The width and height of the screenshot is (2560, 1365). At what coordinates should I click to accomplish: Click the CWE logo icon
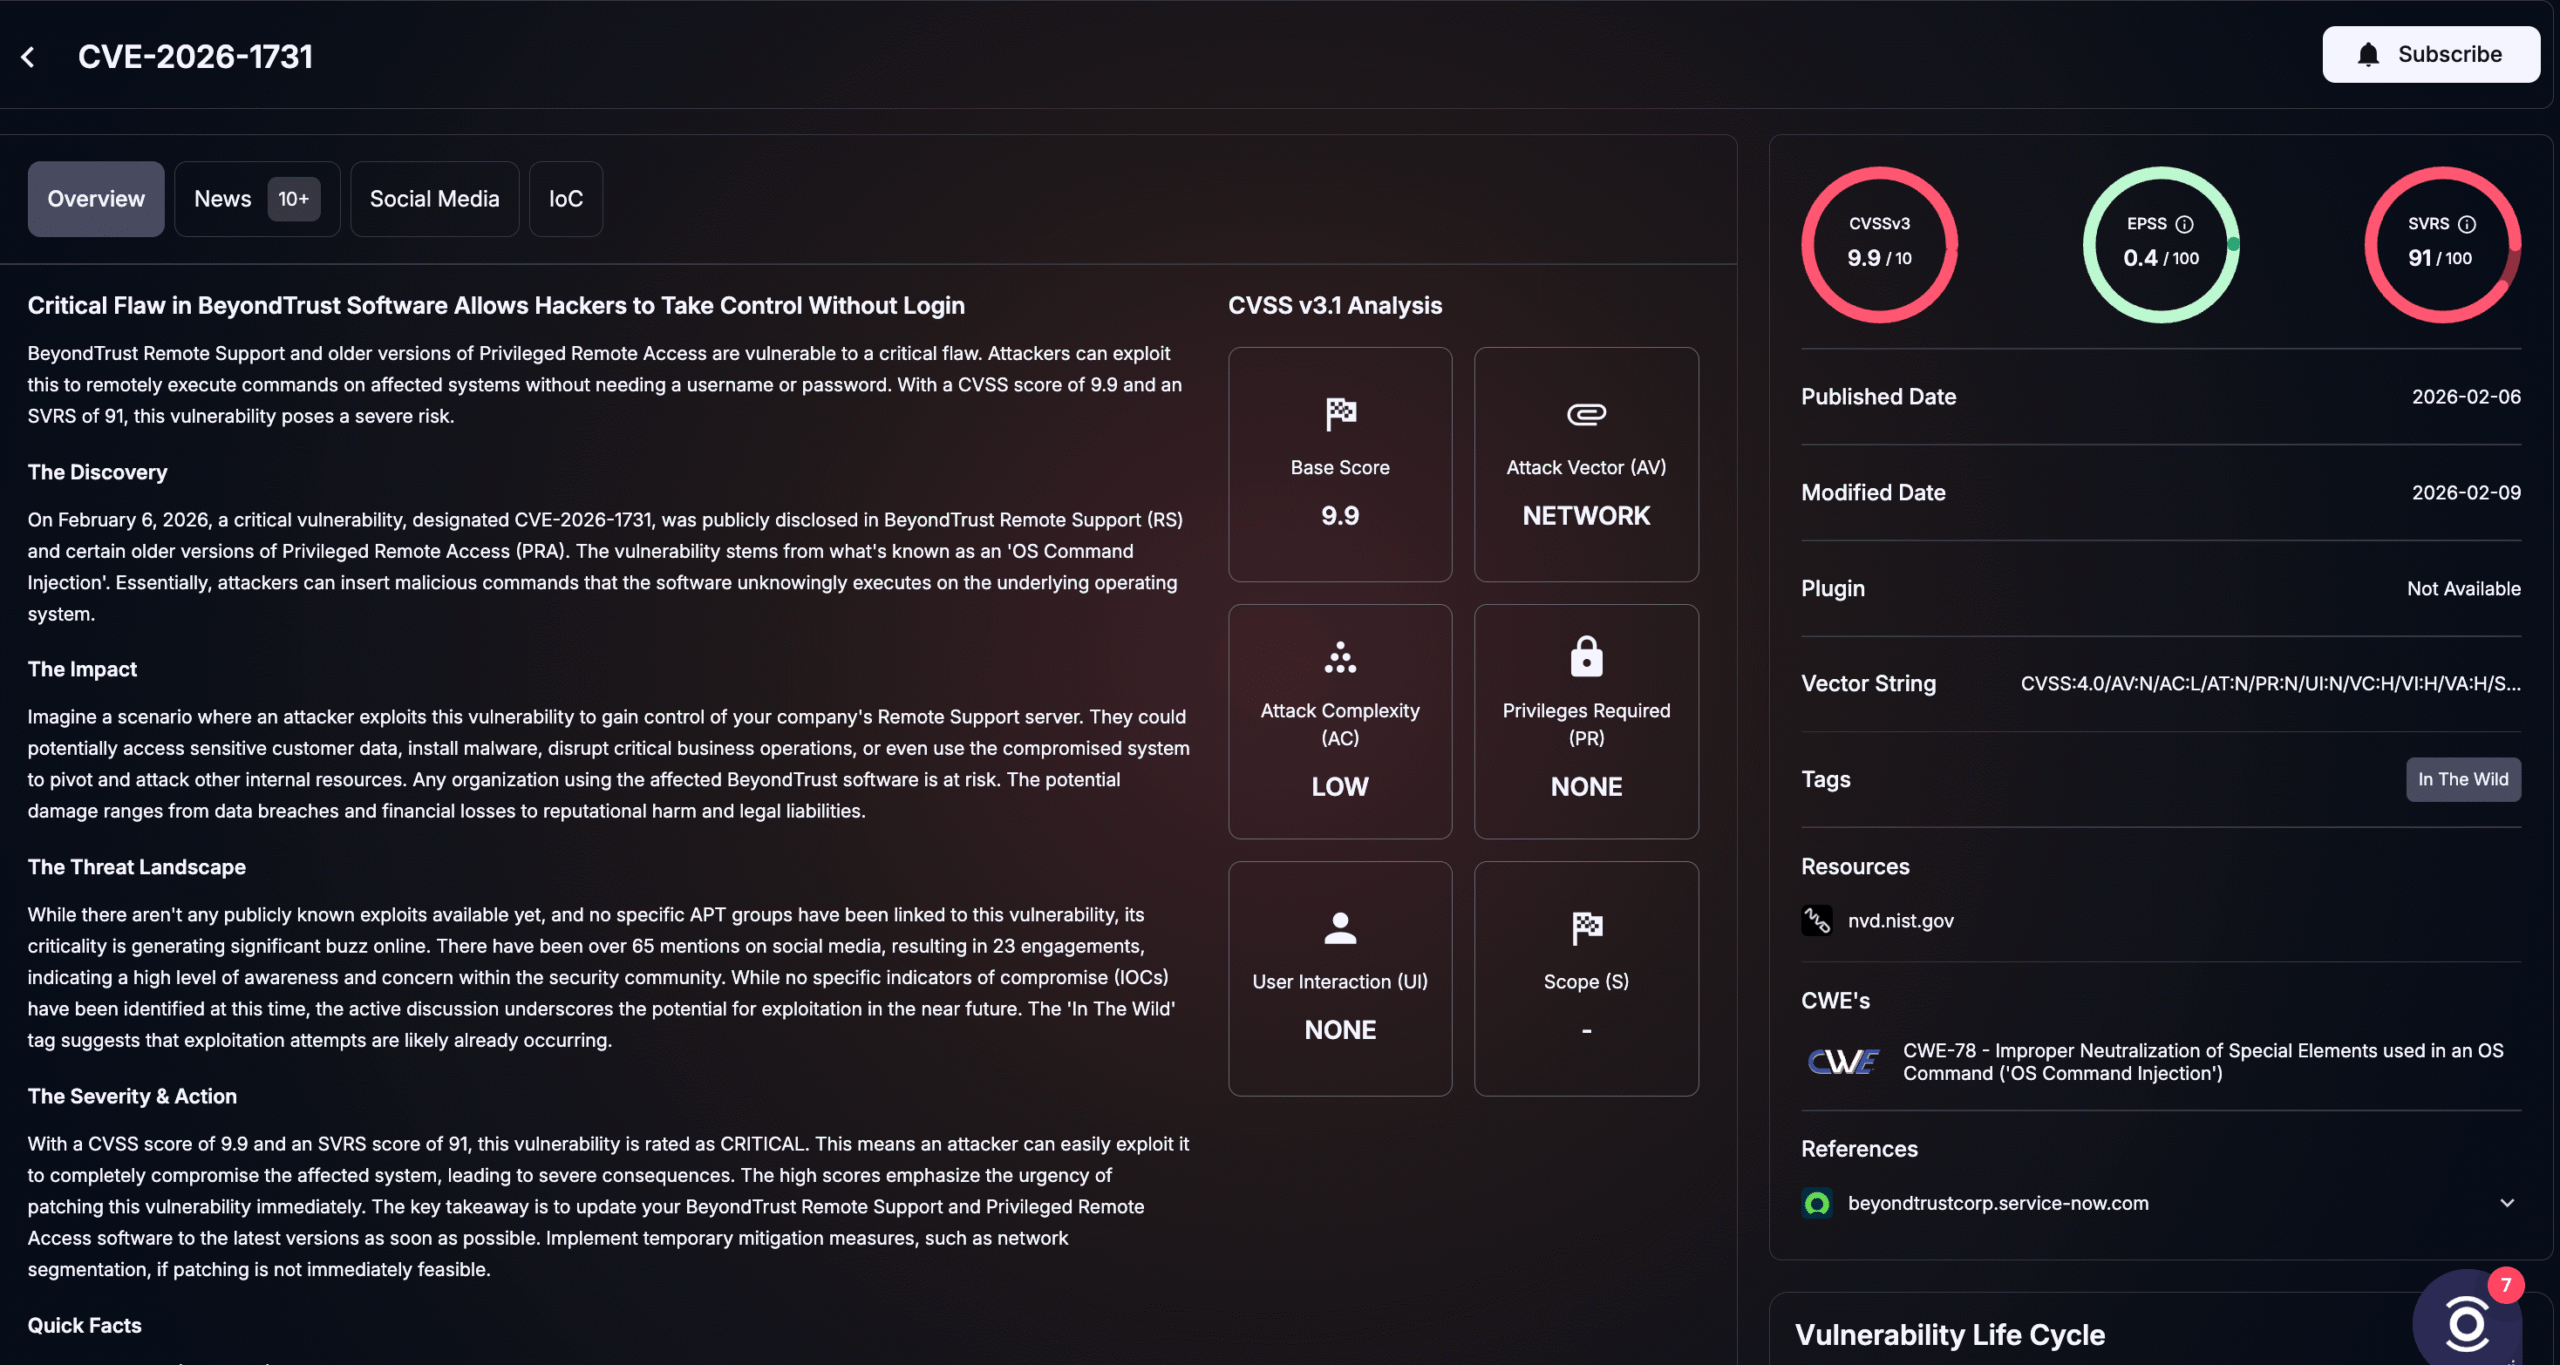(1843, 1061)
